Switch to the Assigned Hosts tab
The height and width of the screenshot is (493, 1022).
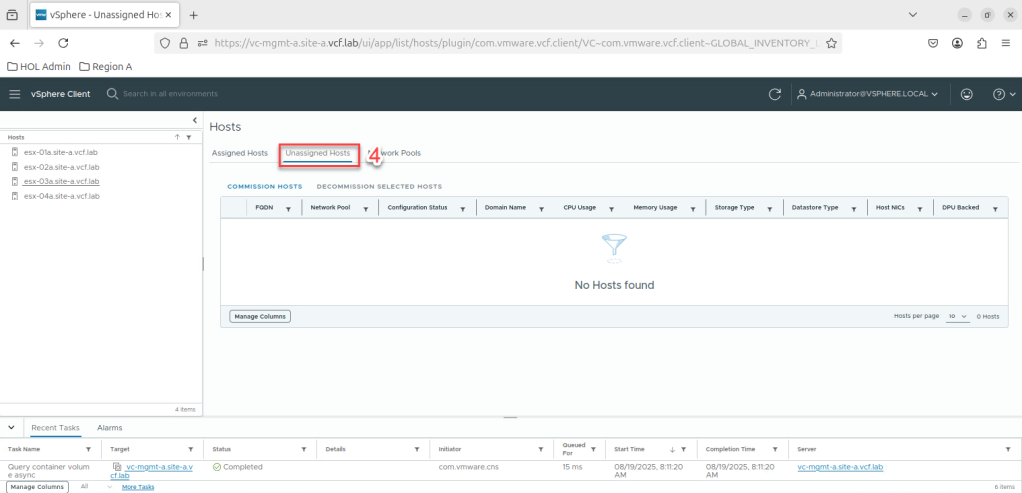click(x=240, y=153)
